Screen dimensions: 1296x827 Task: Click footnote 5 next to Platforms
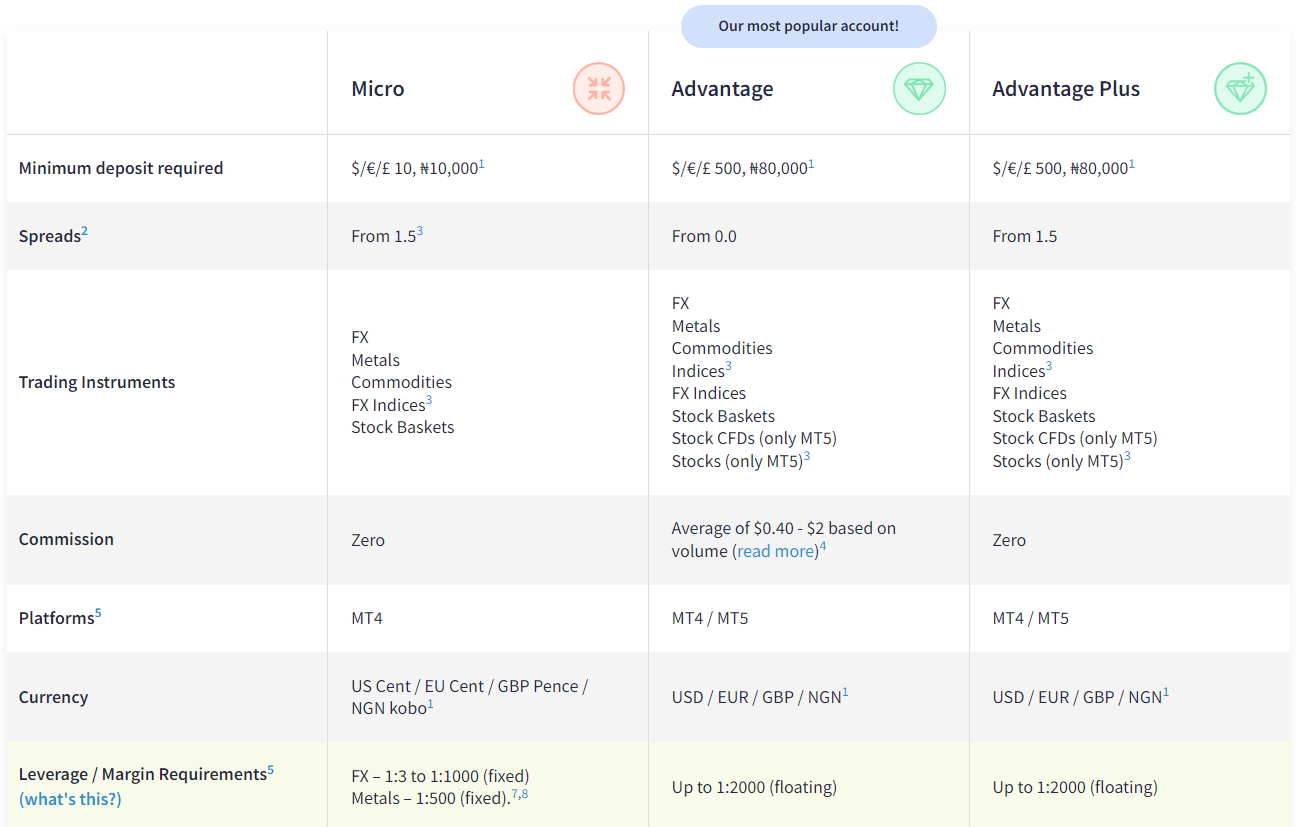pyautogui.click(x=98, y=613)
